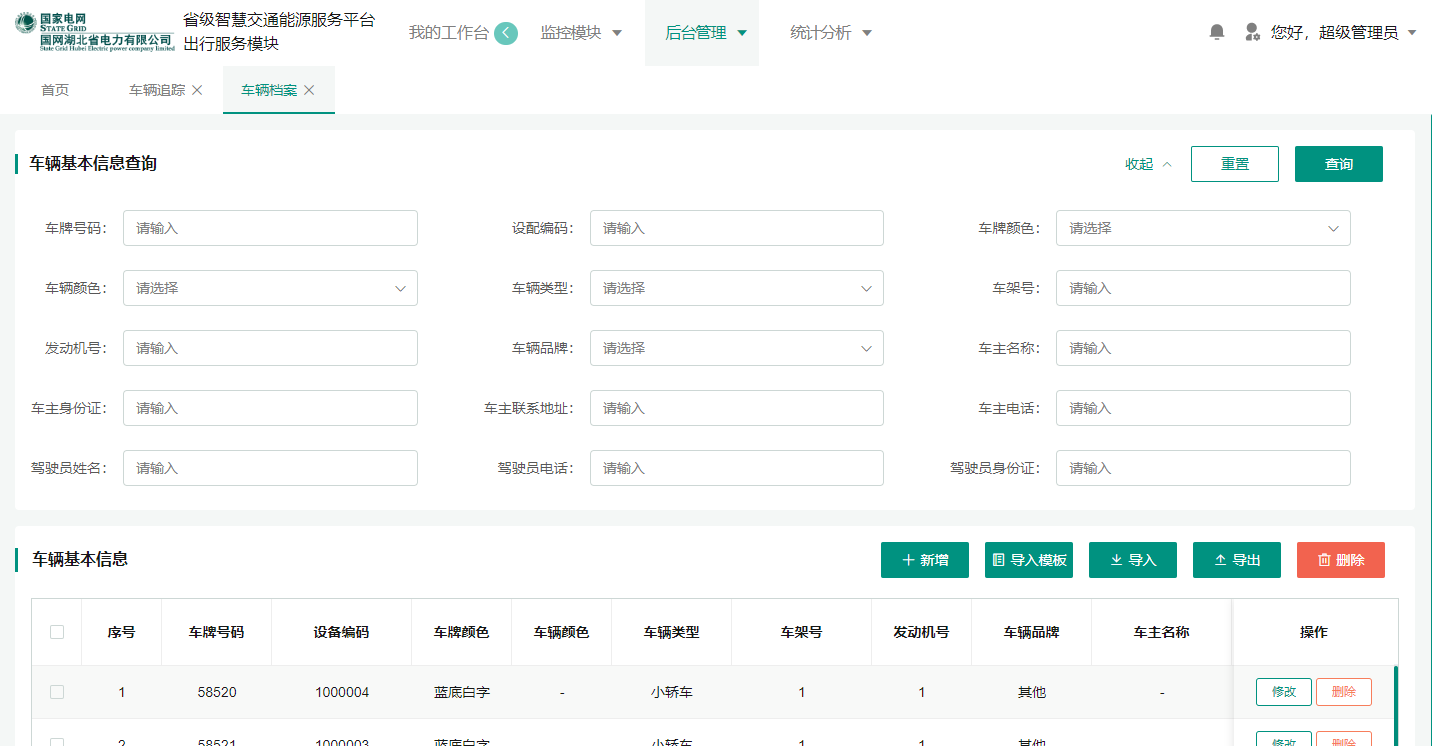Focus the 车主身份证 input field
The image size is (1432, 746).
tap(270, 408)
